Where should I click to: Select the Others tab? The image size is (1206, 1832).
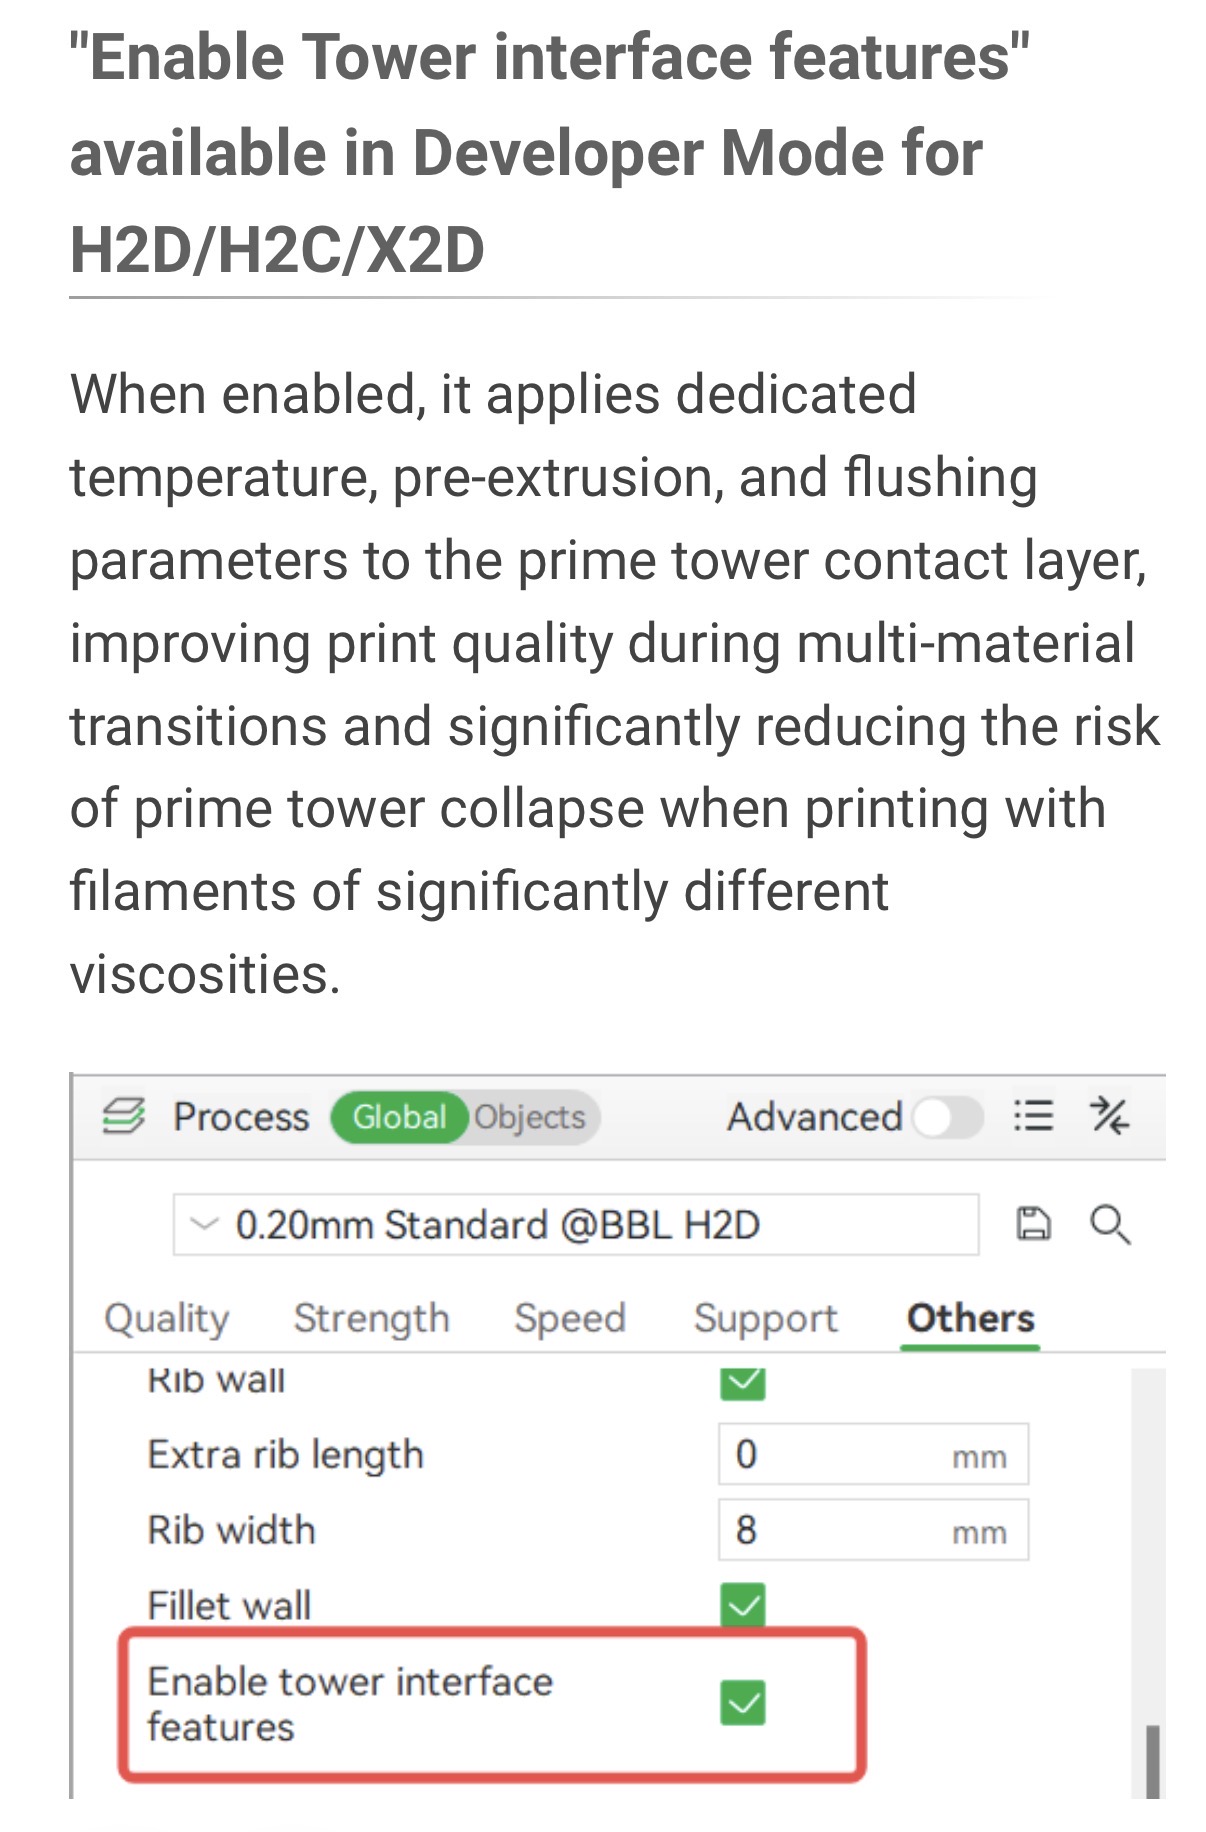(970, 1318)
